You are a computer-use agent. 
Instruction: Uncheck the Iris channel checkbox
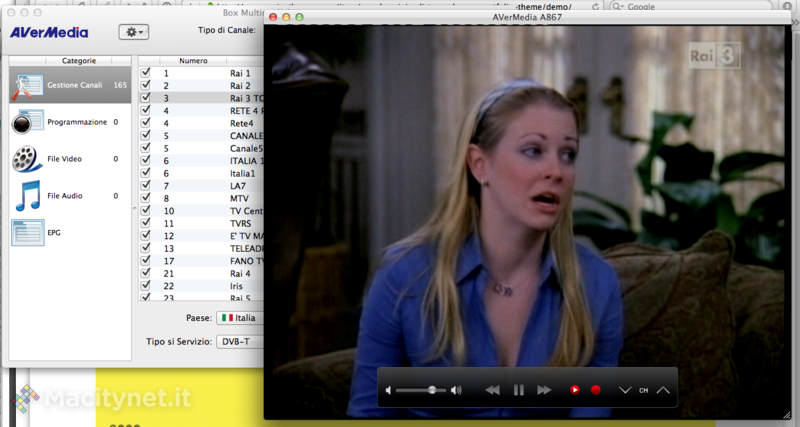[145, 285]
